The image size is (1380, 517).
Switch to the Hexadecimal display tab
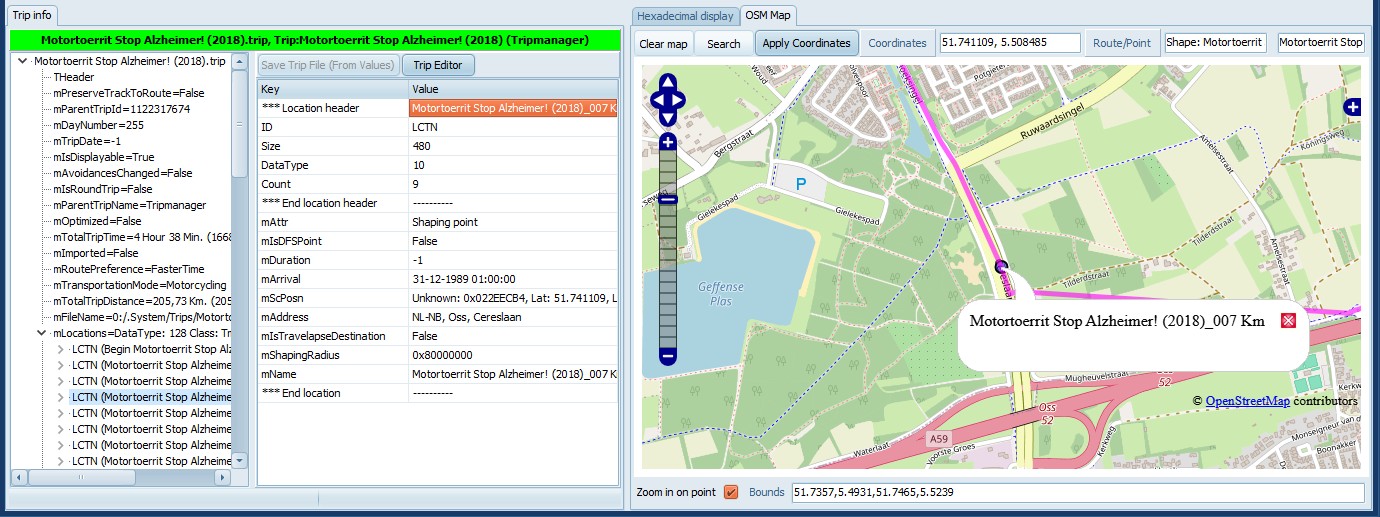point(685,16)
